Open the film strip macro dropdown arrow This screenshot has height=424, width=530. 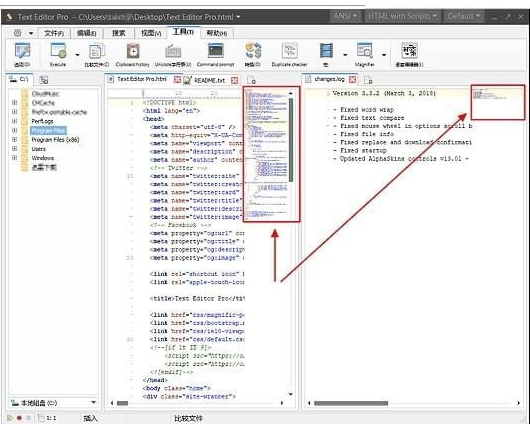click(x=345, y=55)
